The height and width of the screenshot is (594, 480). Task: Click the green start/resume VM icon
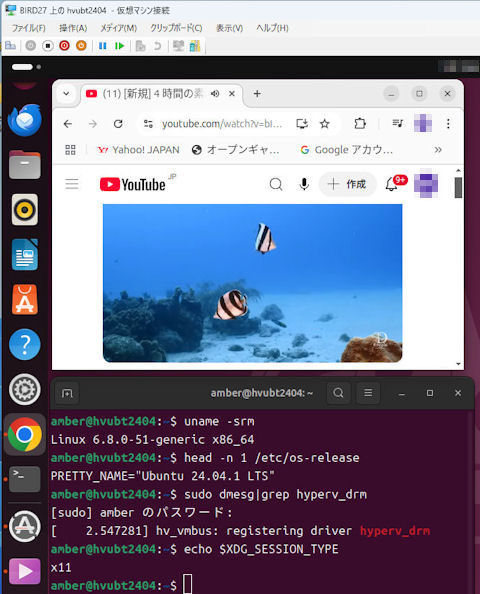[x=120, y=46]
